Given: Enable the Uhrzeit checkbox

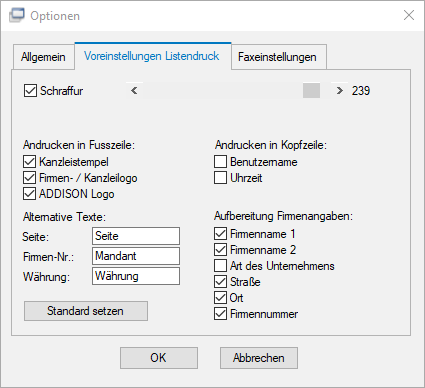Looking at the screenshot, I should pos(220,178).
